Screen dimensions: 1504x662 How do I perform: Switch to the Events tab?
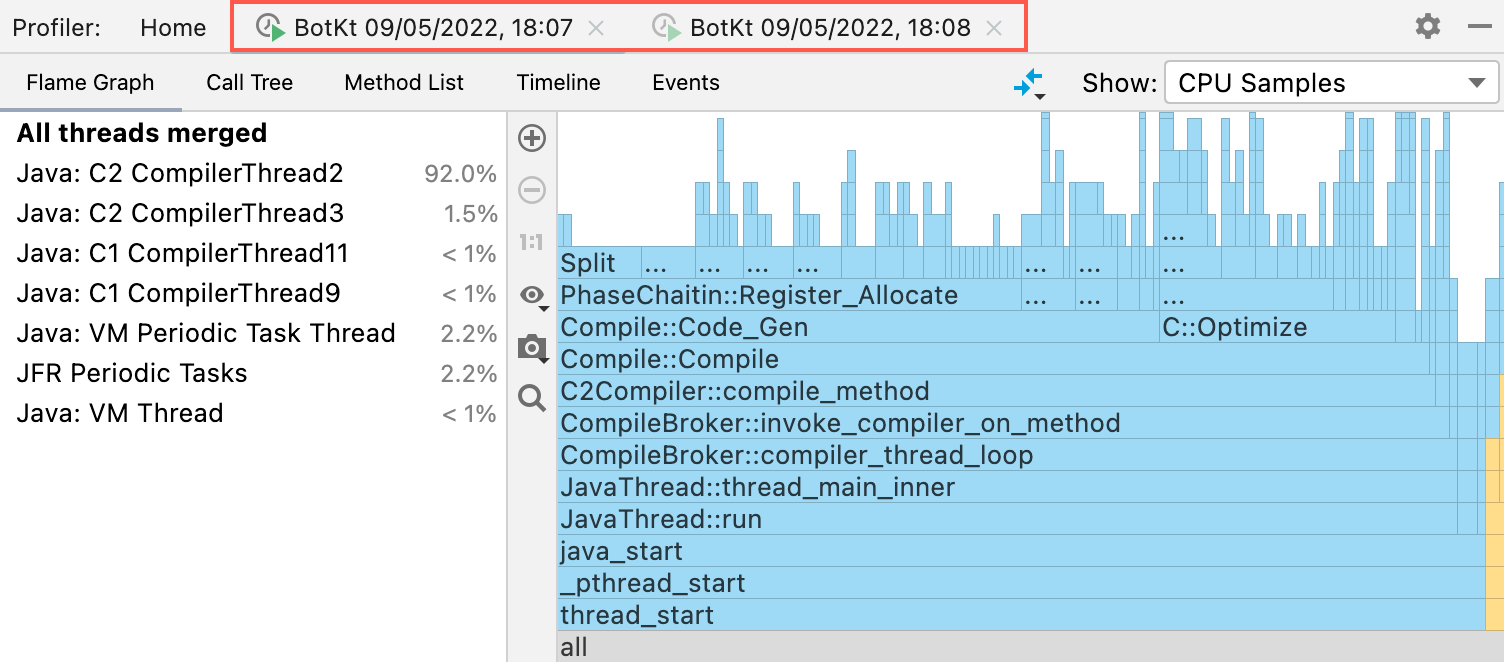click(685, 83)
